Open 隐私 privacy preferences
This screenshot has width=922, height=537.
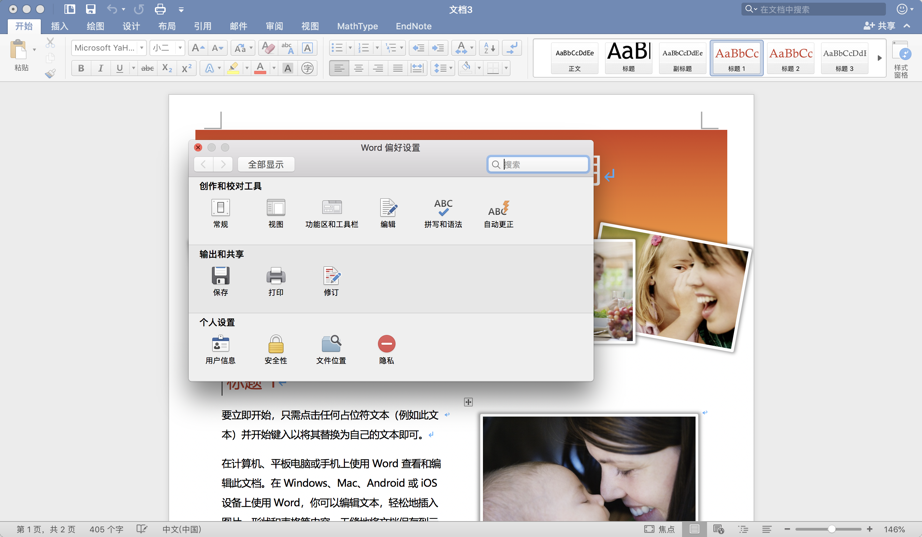386,349
